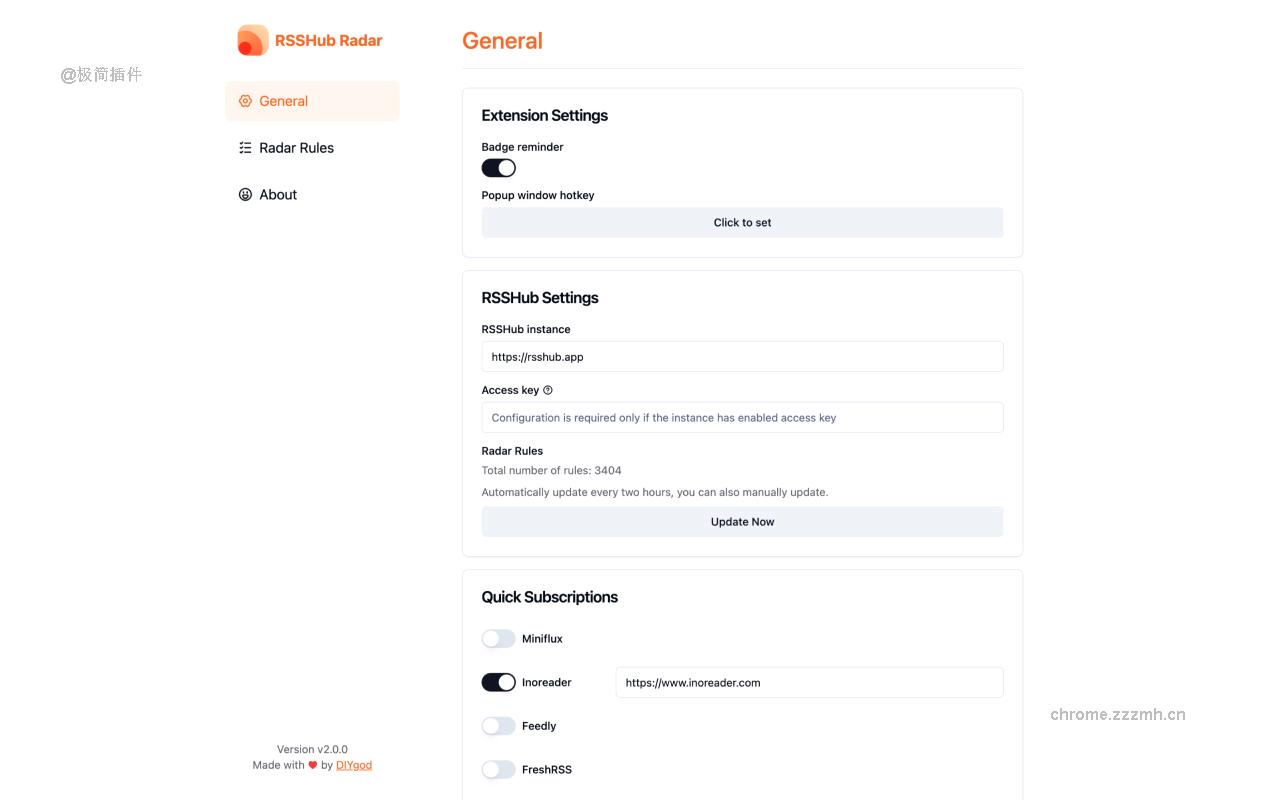Click the 'Click to set' hotkey button
The width and height of the screenshot is (1280, 800).
click(x=742, y=223)
